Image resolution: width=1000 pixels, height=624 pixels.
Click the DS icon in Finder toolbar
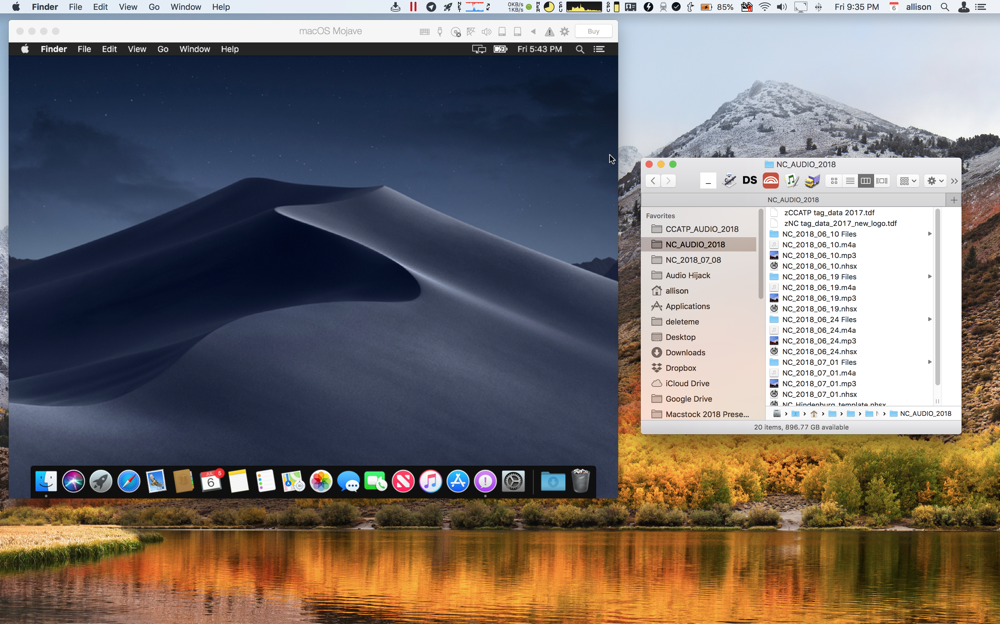(x=749, y=181)
